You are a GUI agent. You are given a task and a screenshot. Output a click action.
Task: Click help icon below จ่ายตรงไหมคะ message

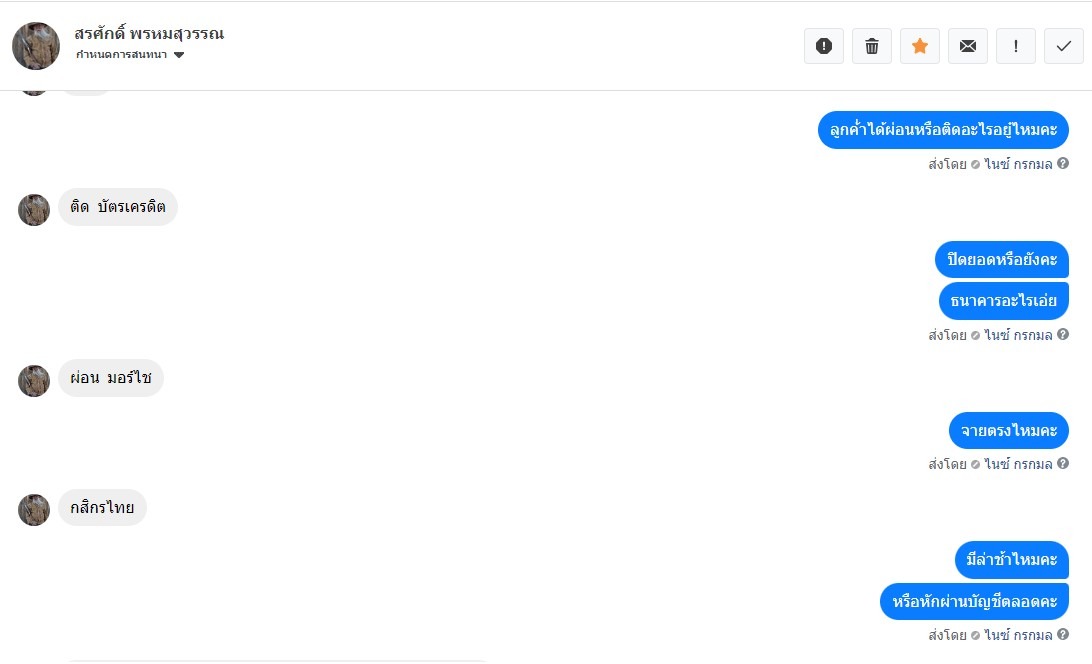(x=1063, y=464)
